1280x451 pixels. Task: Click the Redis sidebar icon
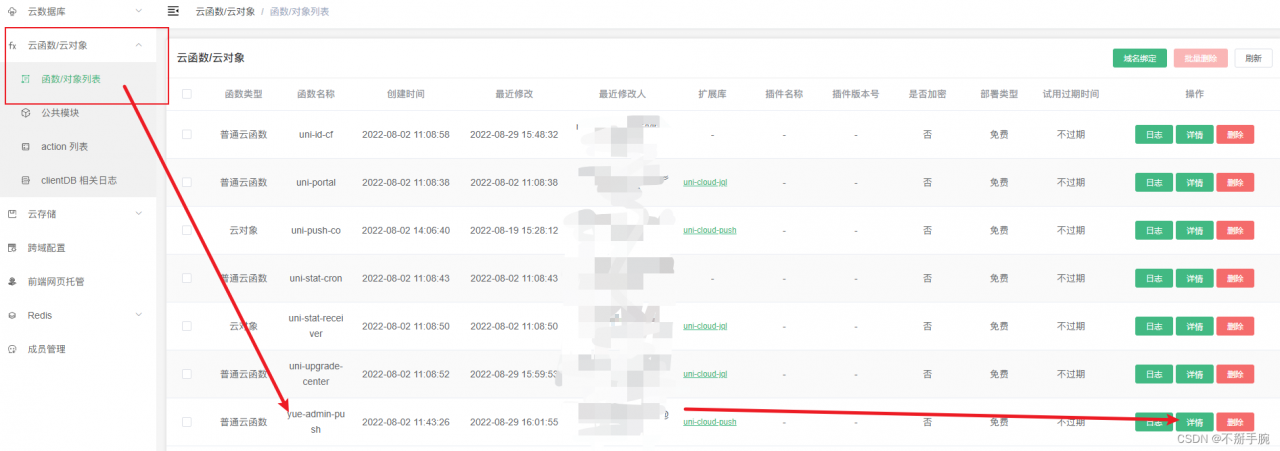click(x=12, y=316)
